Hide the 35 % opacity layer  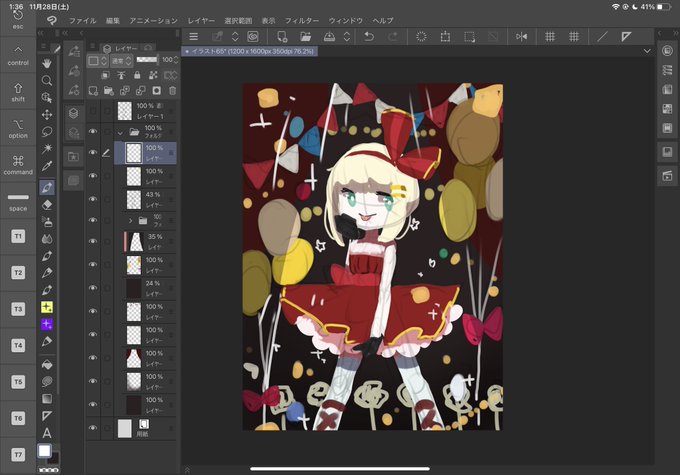pyautogui.click(x=93, y=241)
